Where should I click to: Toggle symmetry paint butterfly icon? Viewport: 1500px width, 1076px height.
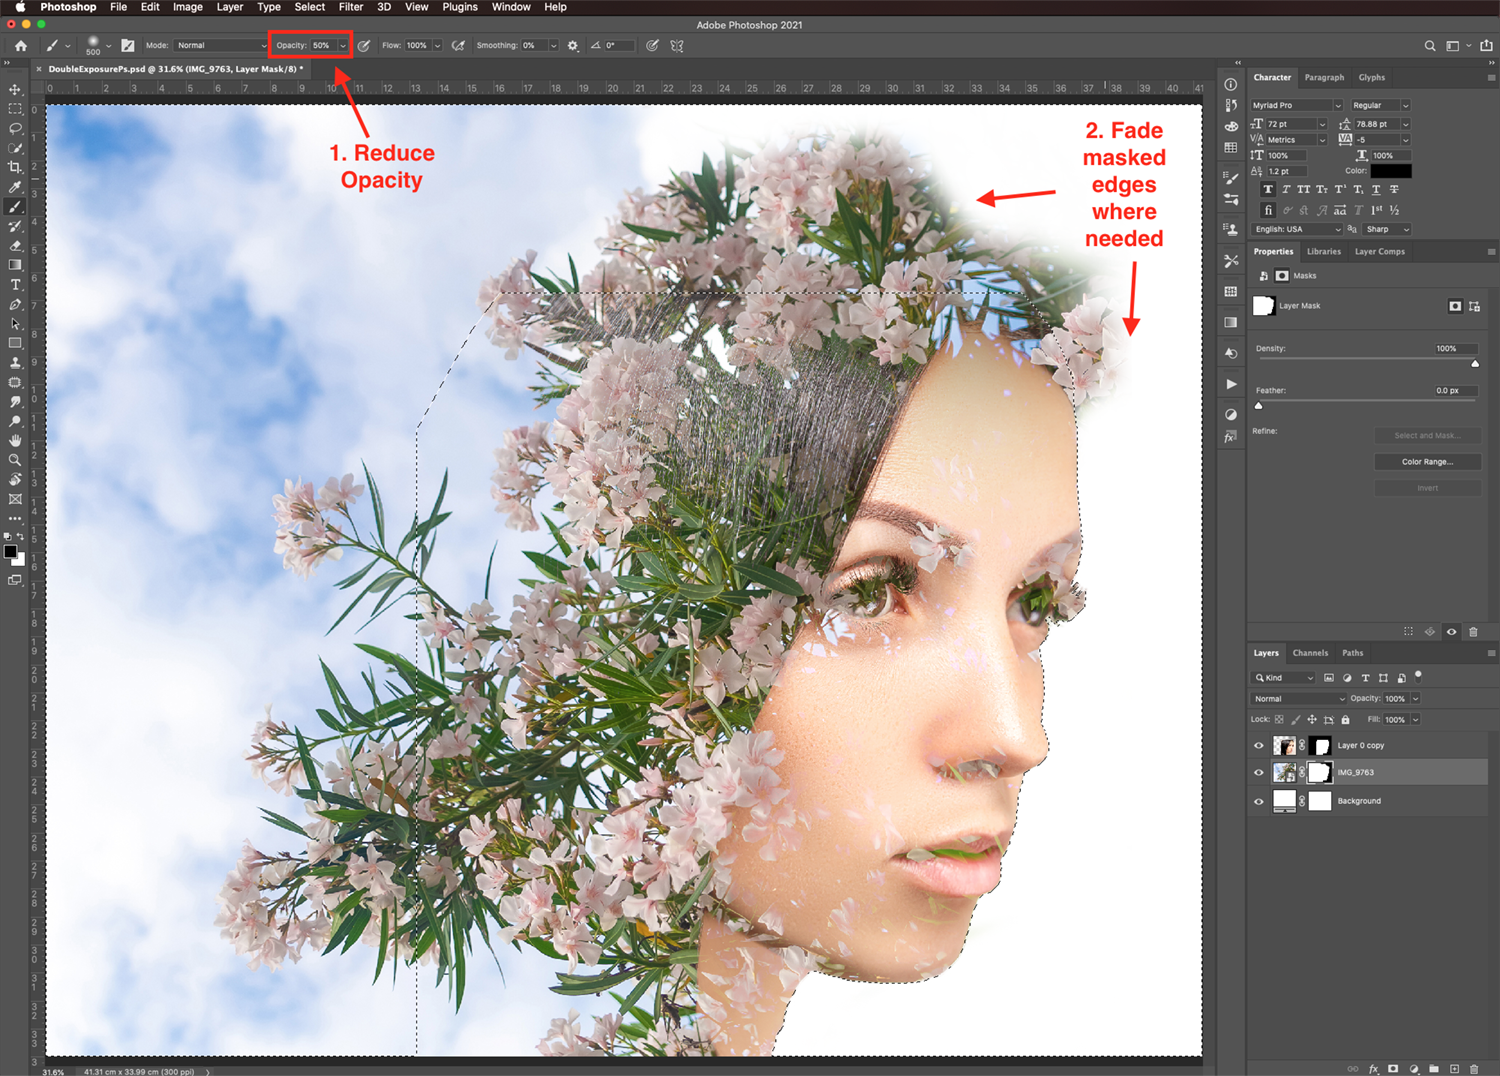(677, 46)
